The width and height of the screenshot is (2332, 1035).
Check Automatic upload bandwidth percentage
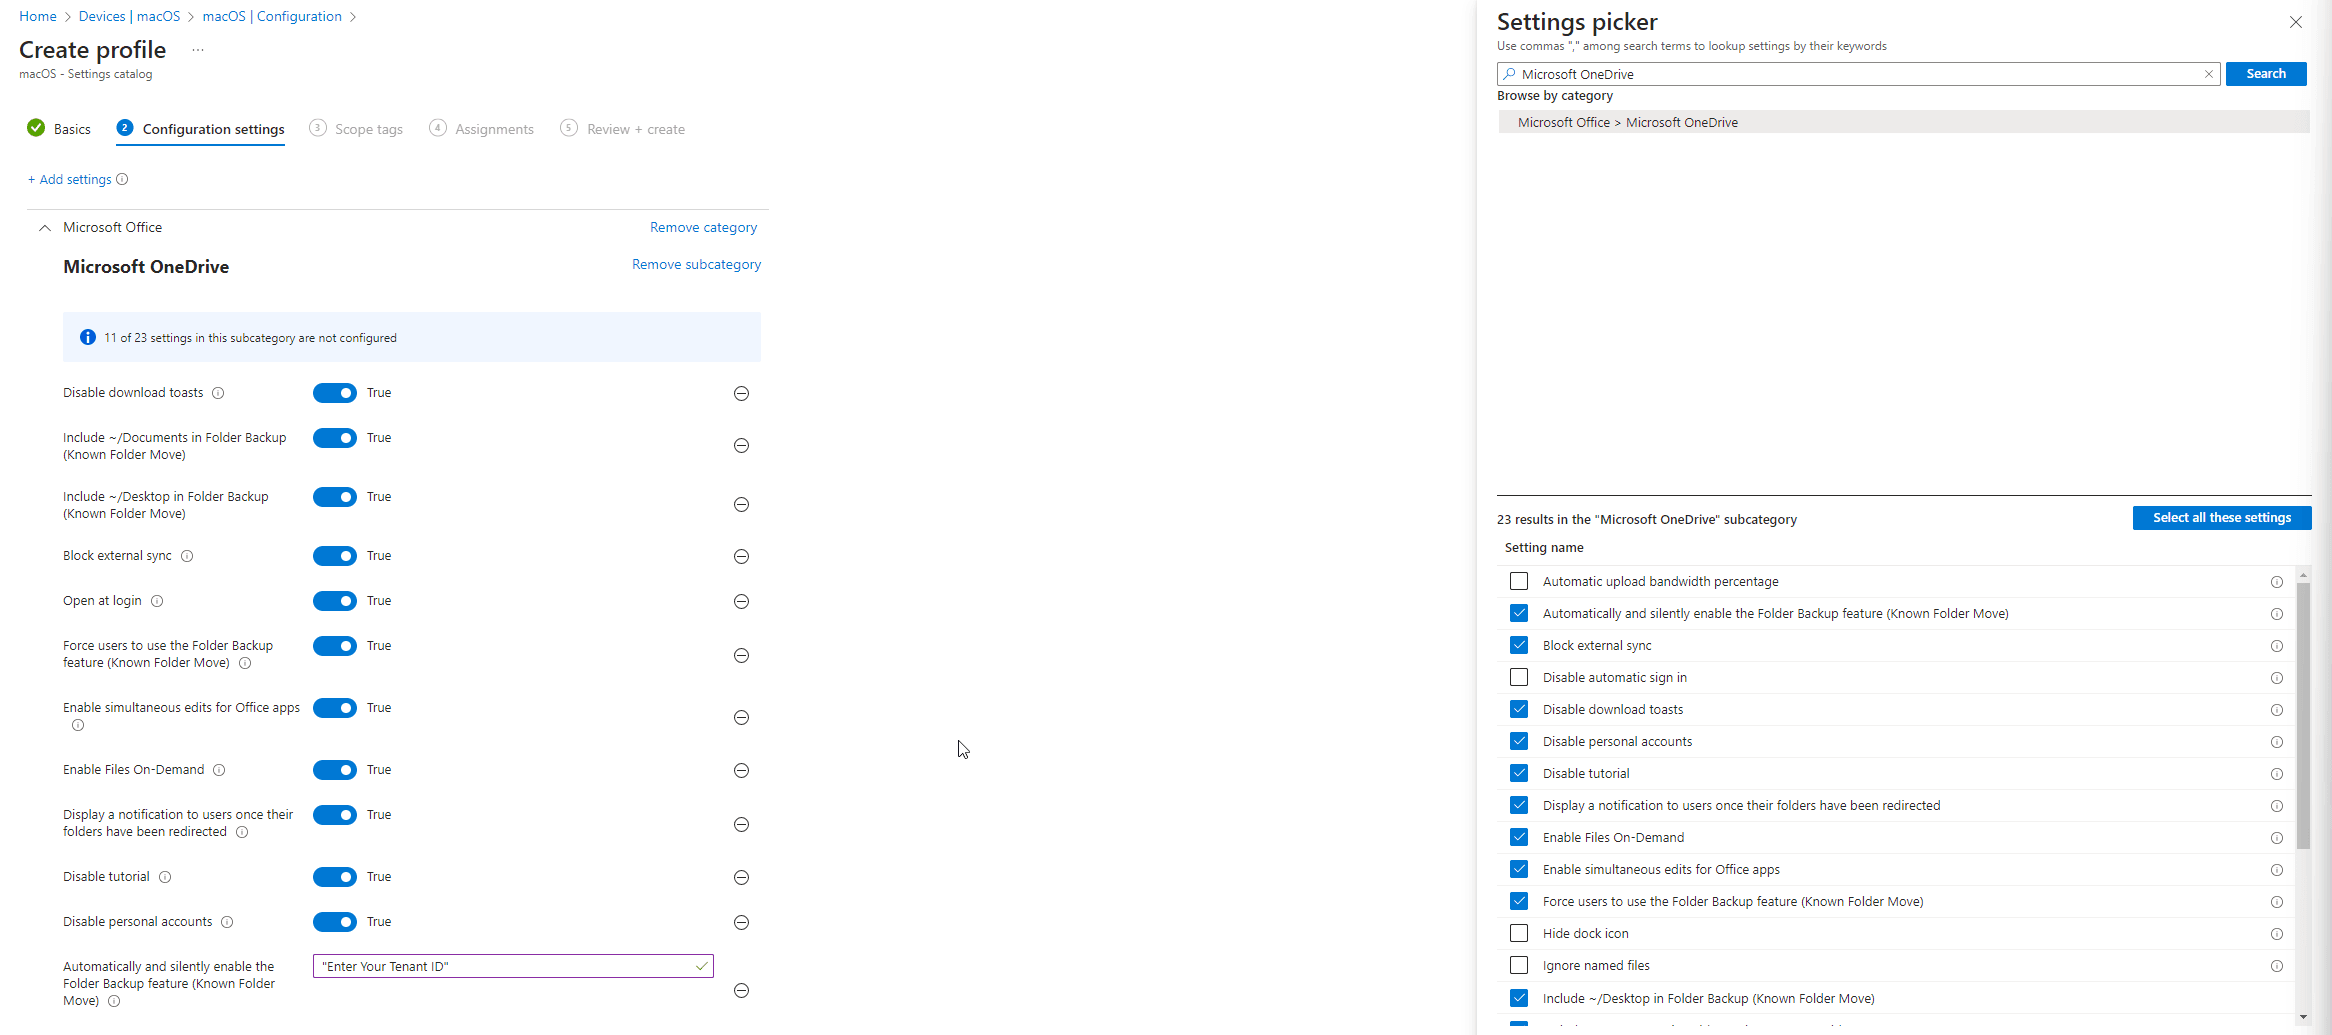1519,581
